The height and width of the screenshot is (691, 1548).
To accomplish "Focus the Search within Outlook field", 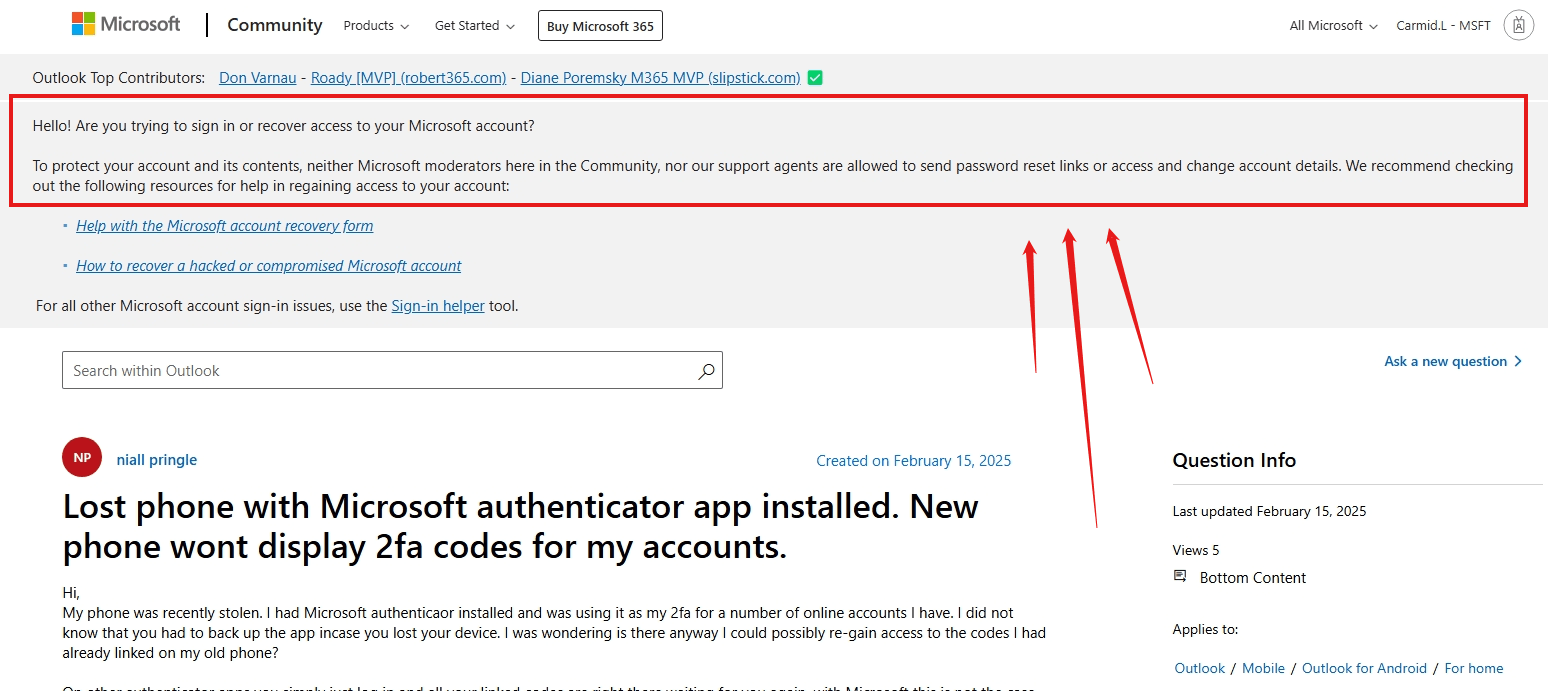I will 392,370.
